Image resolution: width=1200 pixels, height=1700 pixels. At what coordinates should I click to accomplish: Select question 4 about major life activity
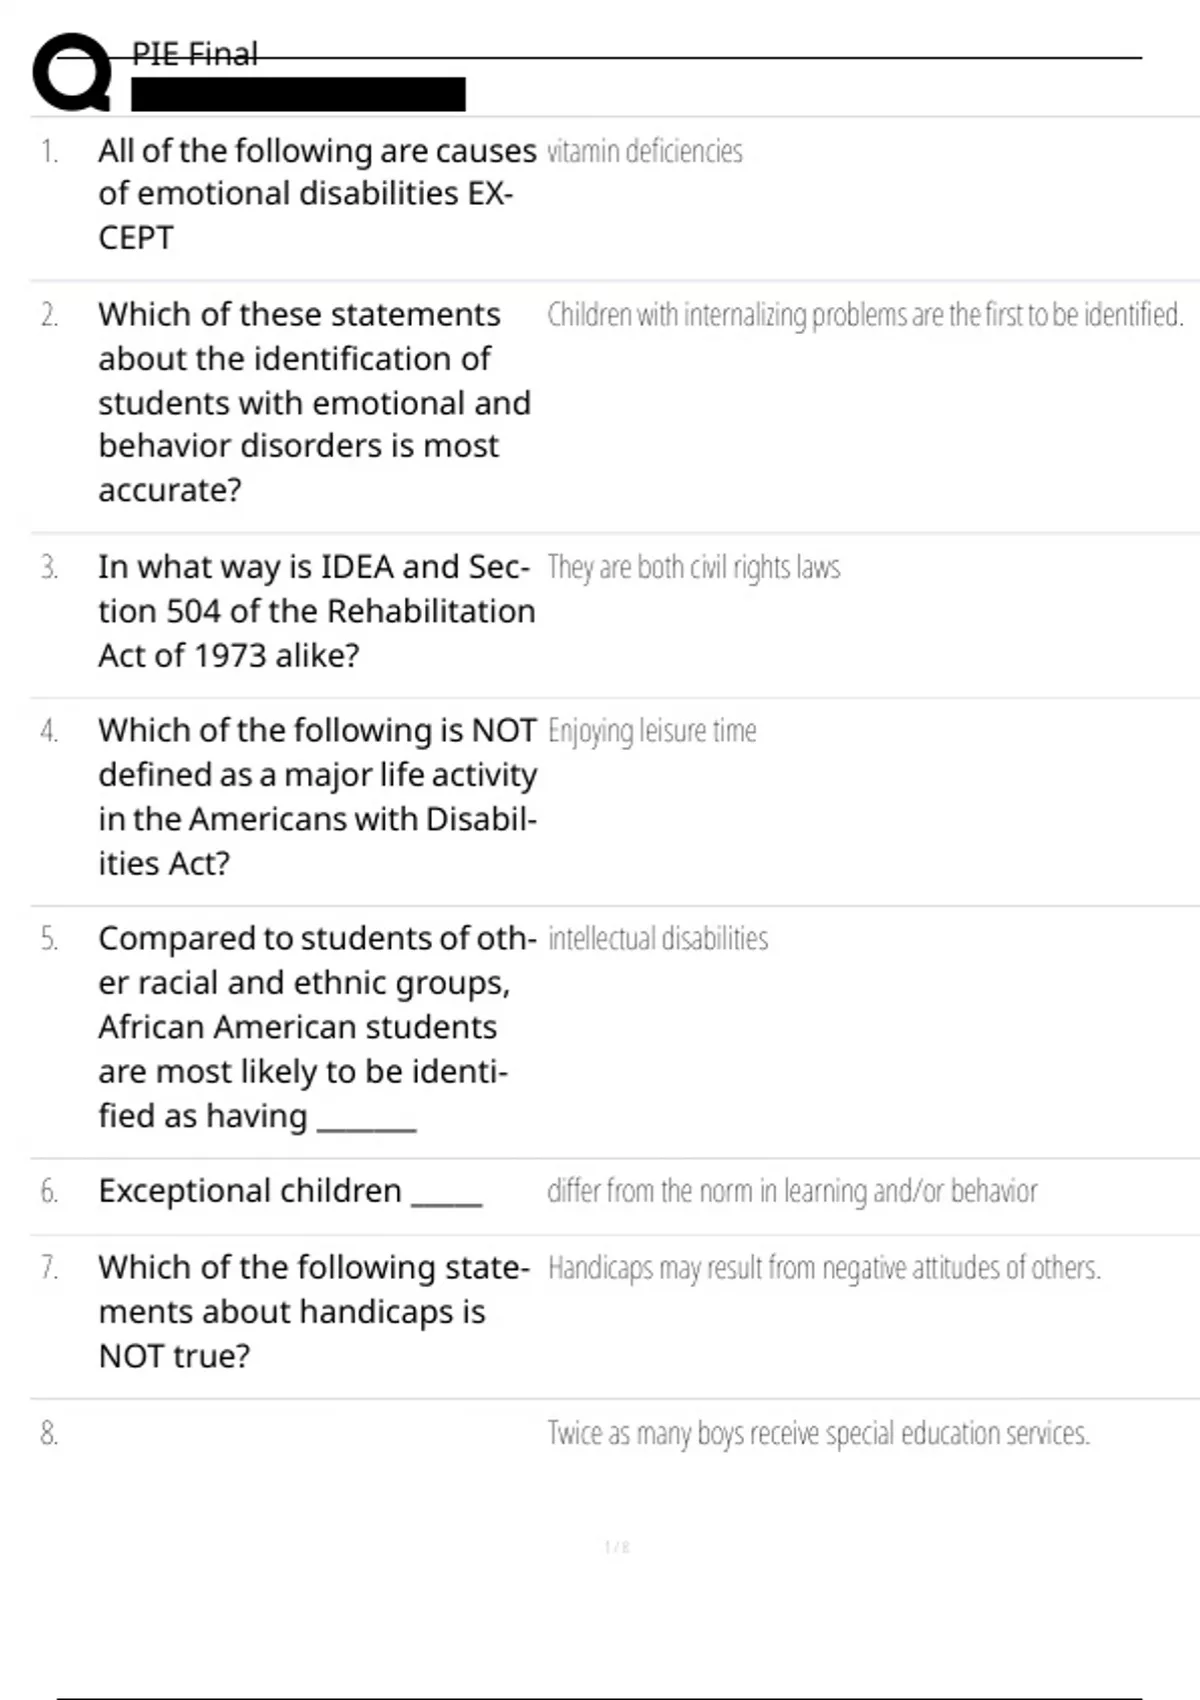point(317,797)
